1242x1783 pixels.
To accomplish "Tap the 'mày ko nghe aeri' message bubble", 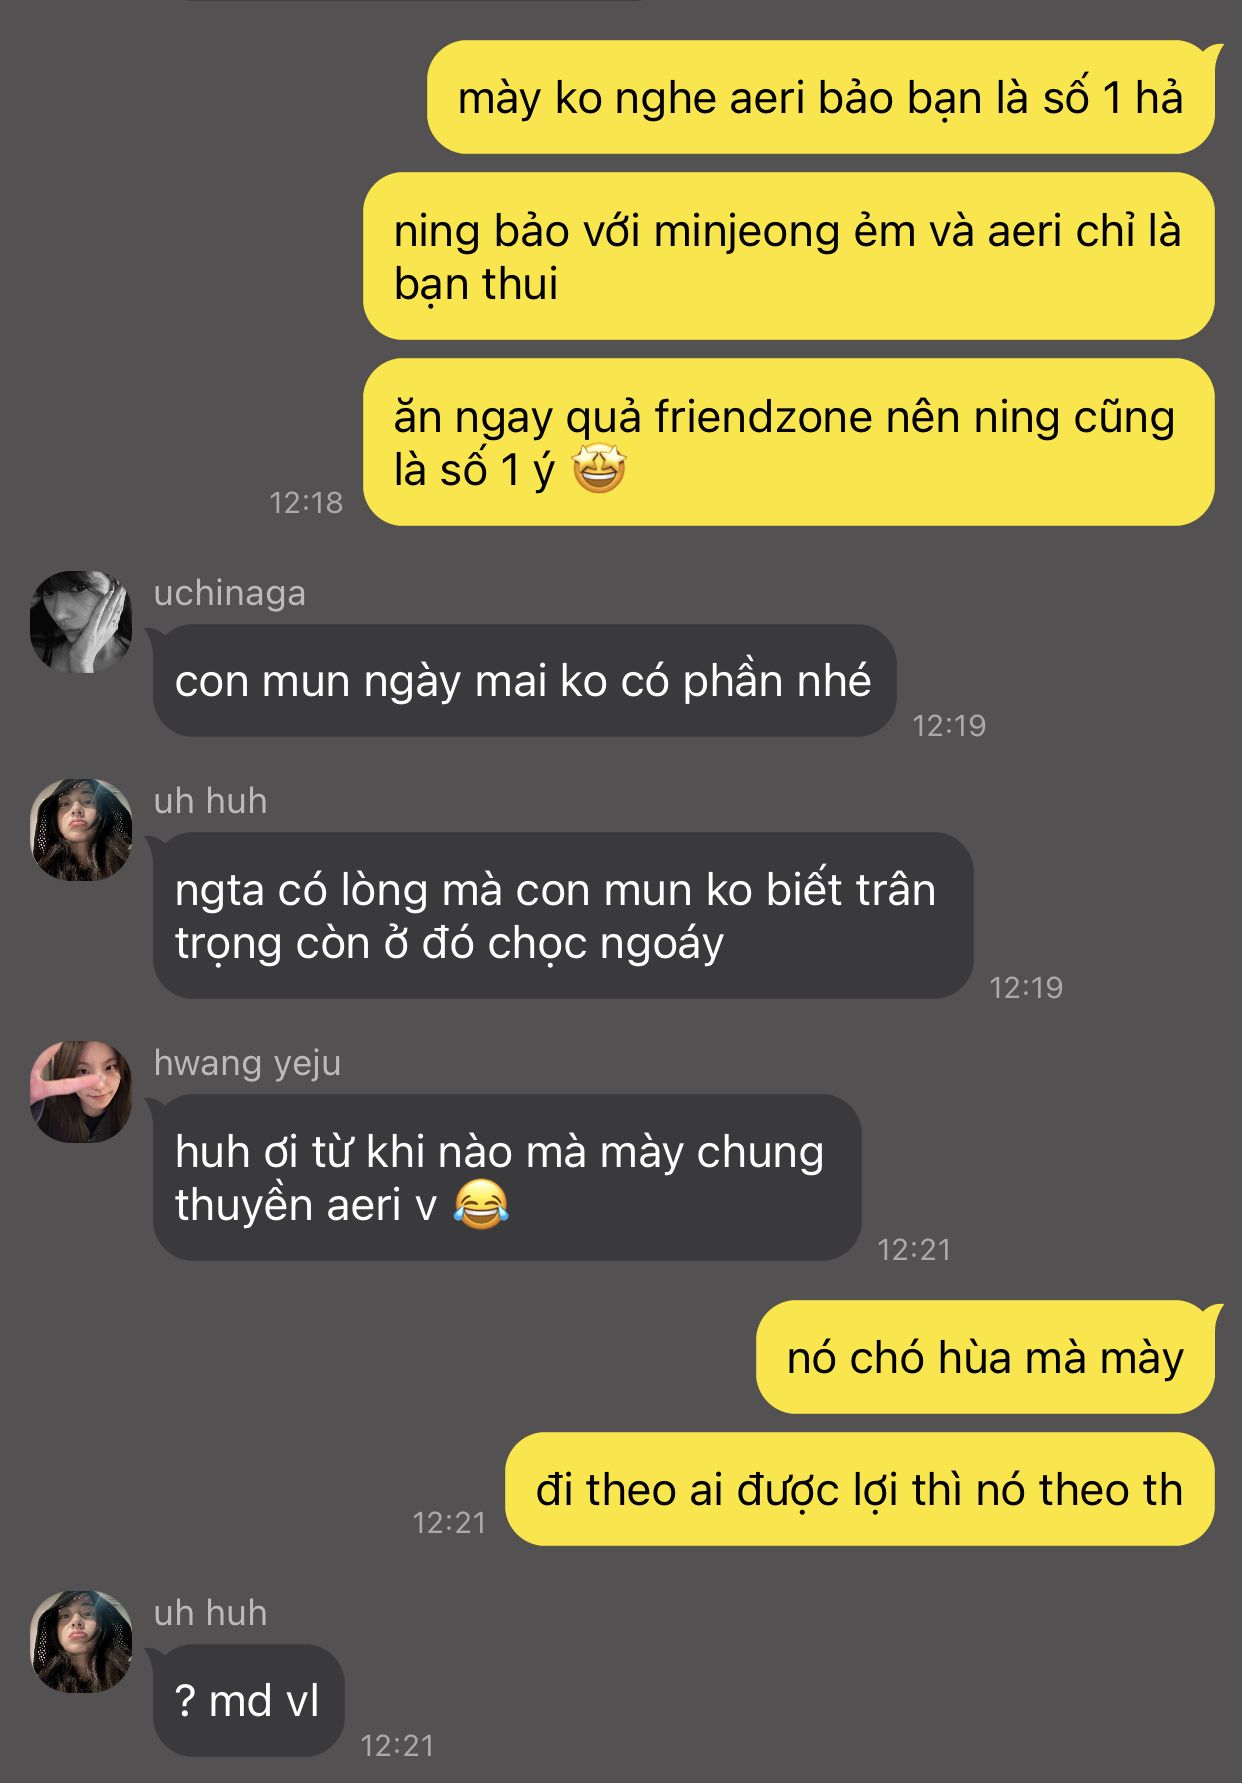I will [x=820, y=97].
